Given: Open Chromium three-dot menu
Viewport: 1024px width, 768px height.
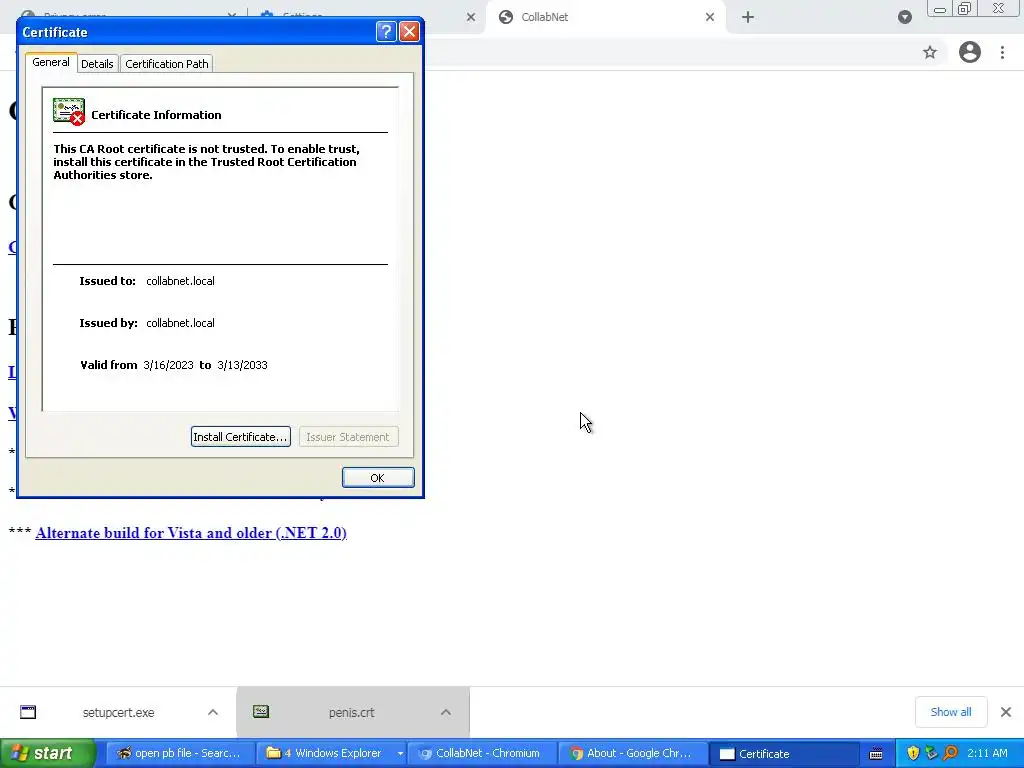Looking at the screenshot, I should pos(1002,52).
